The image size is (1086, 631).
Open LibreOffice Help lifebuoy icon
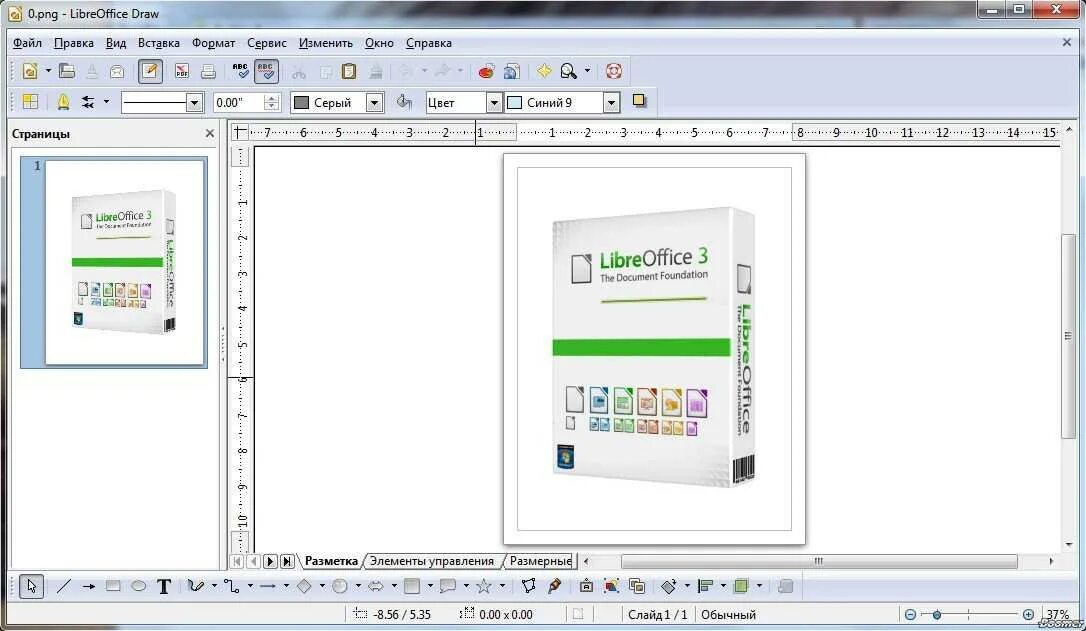pyautogui.click(x=614, y=71)
